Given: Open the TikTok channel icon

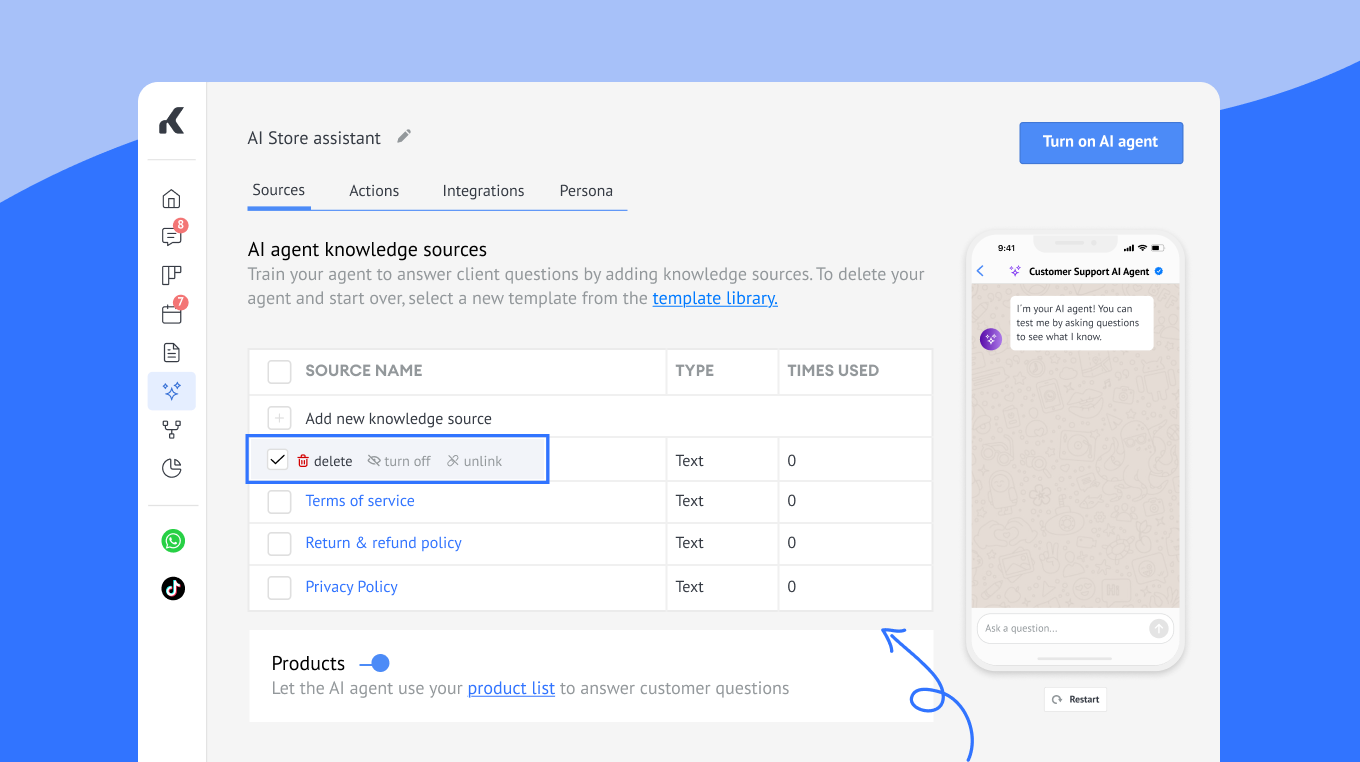Looking at the screenshot, I should coord(173,588).
